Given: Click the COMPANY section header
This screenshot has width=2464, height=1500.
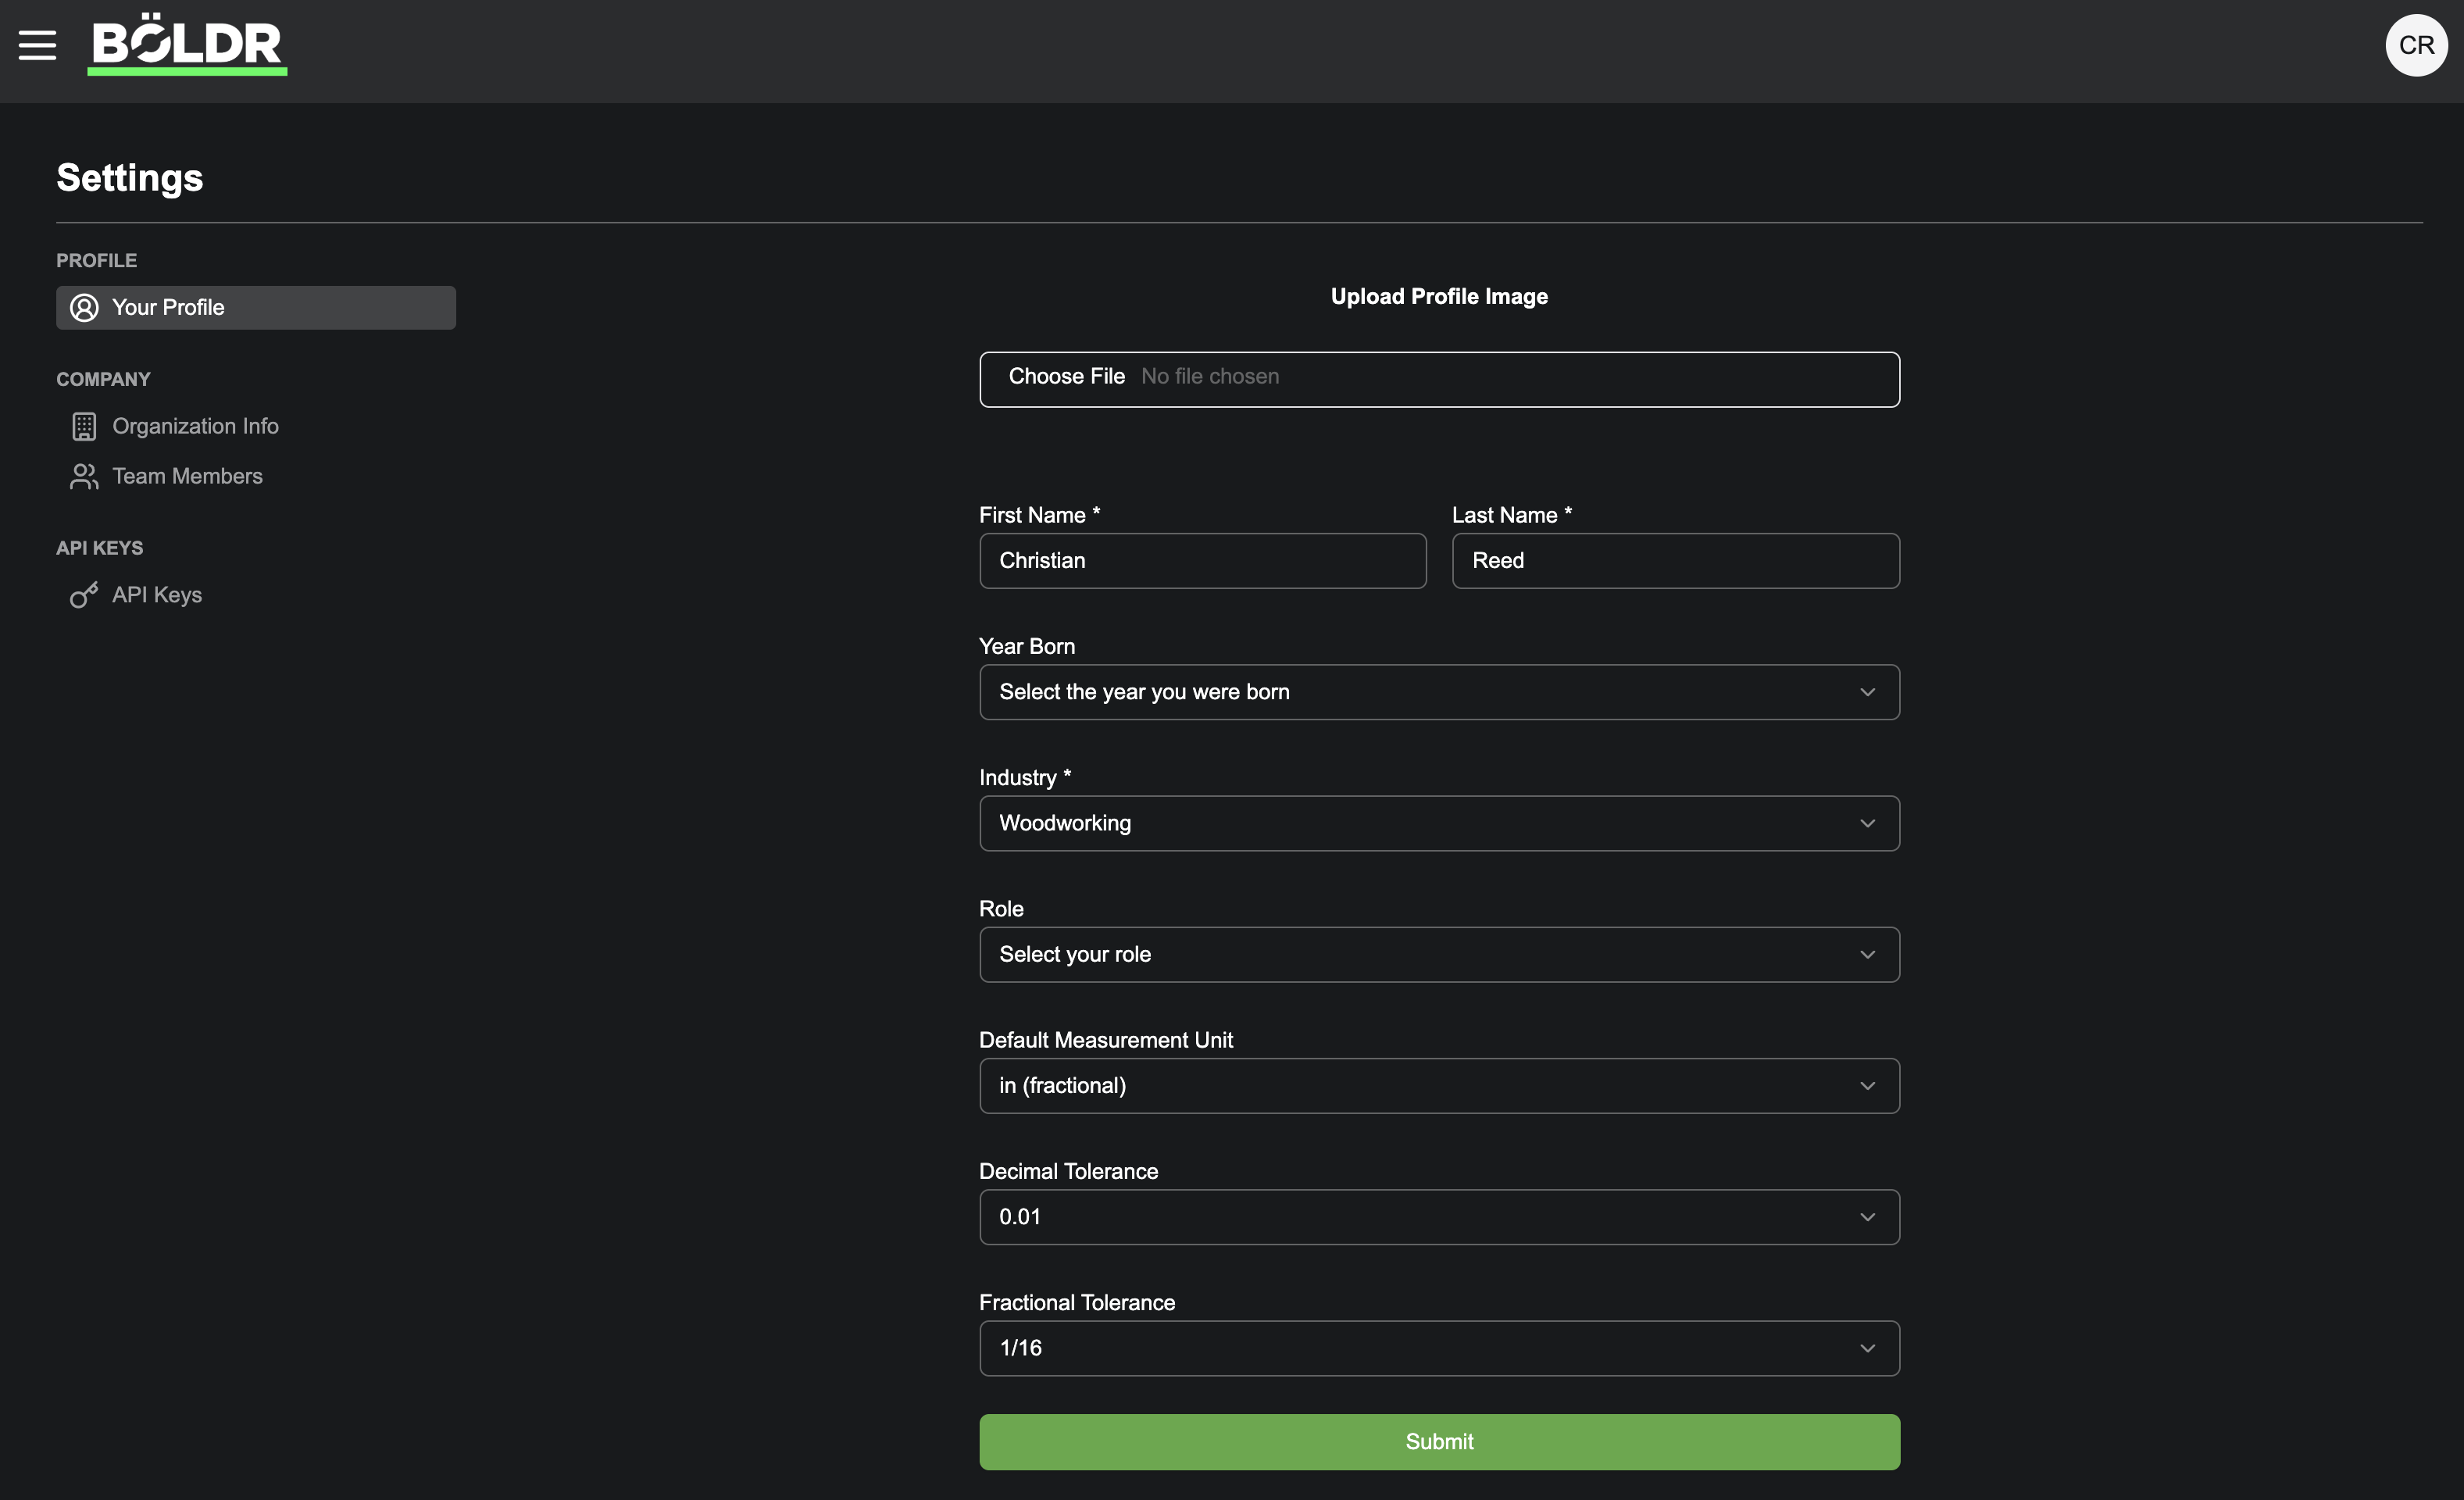Looking at the screenshot, I should coord(103,379).
